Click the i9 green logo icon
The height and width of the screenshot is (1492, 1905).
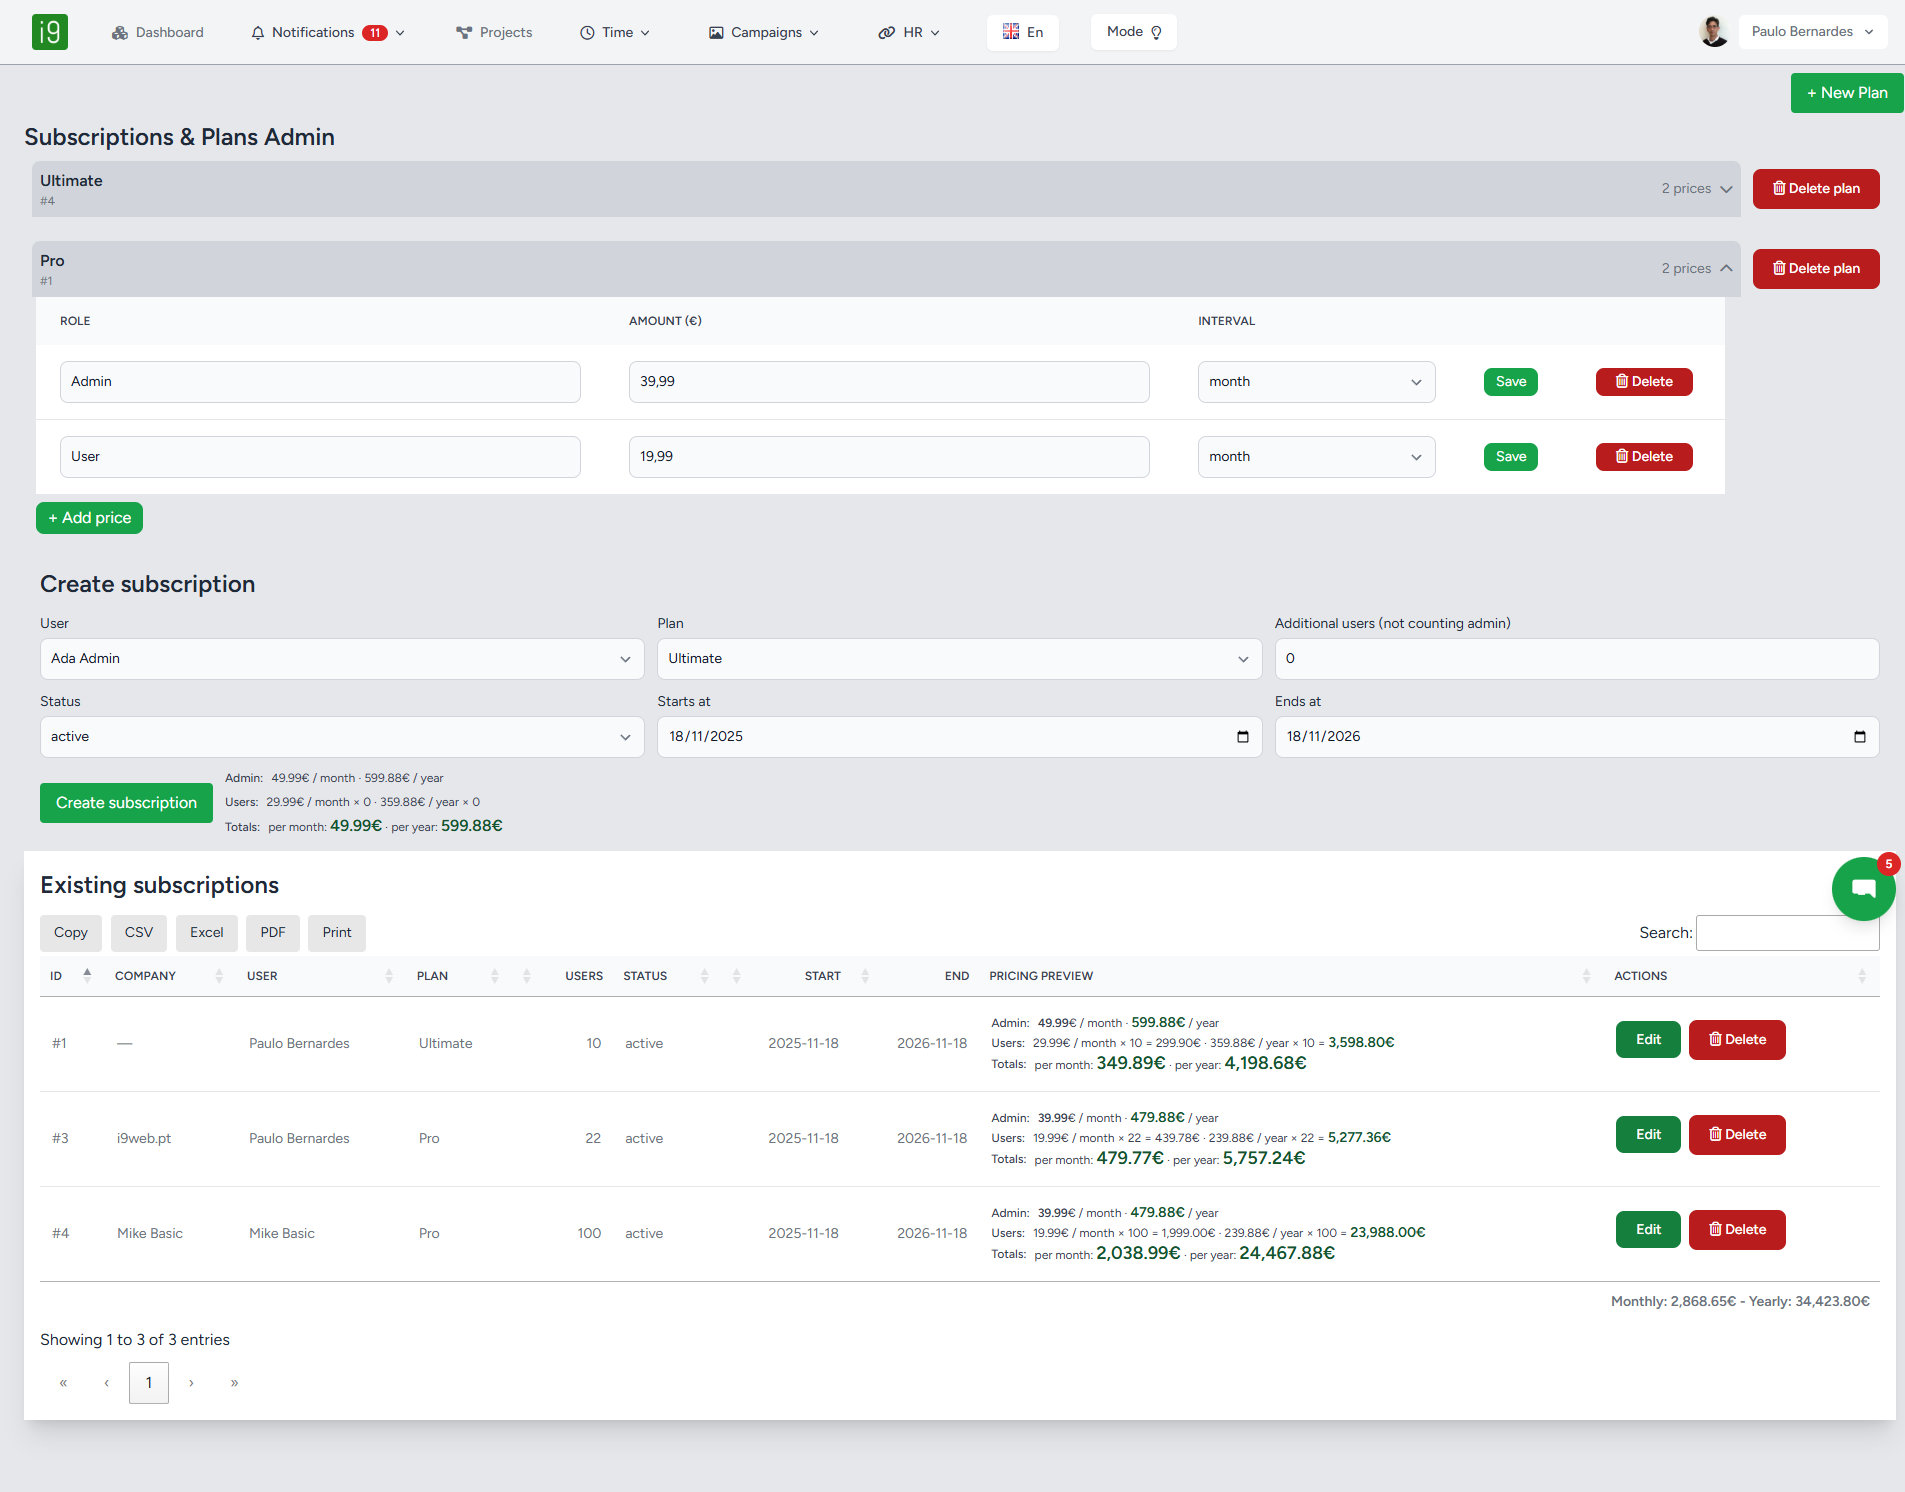click(50, 32)
